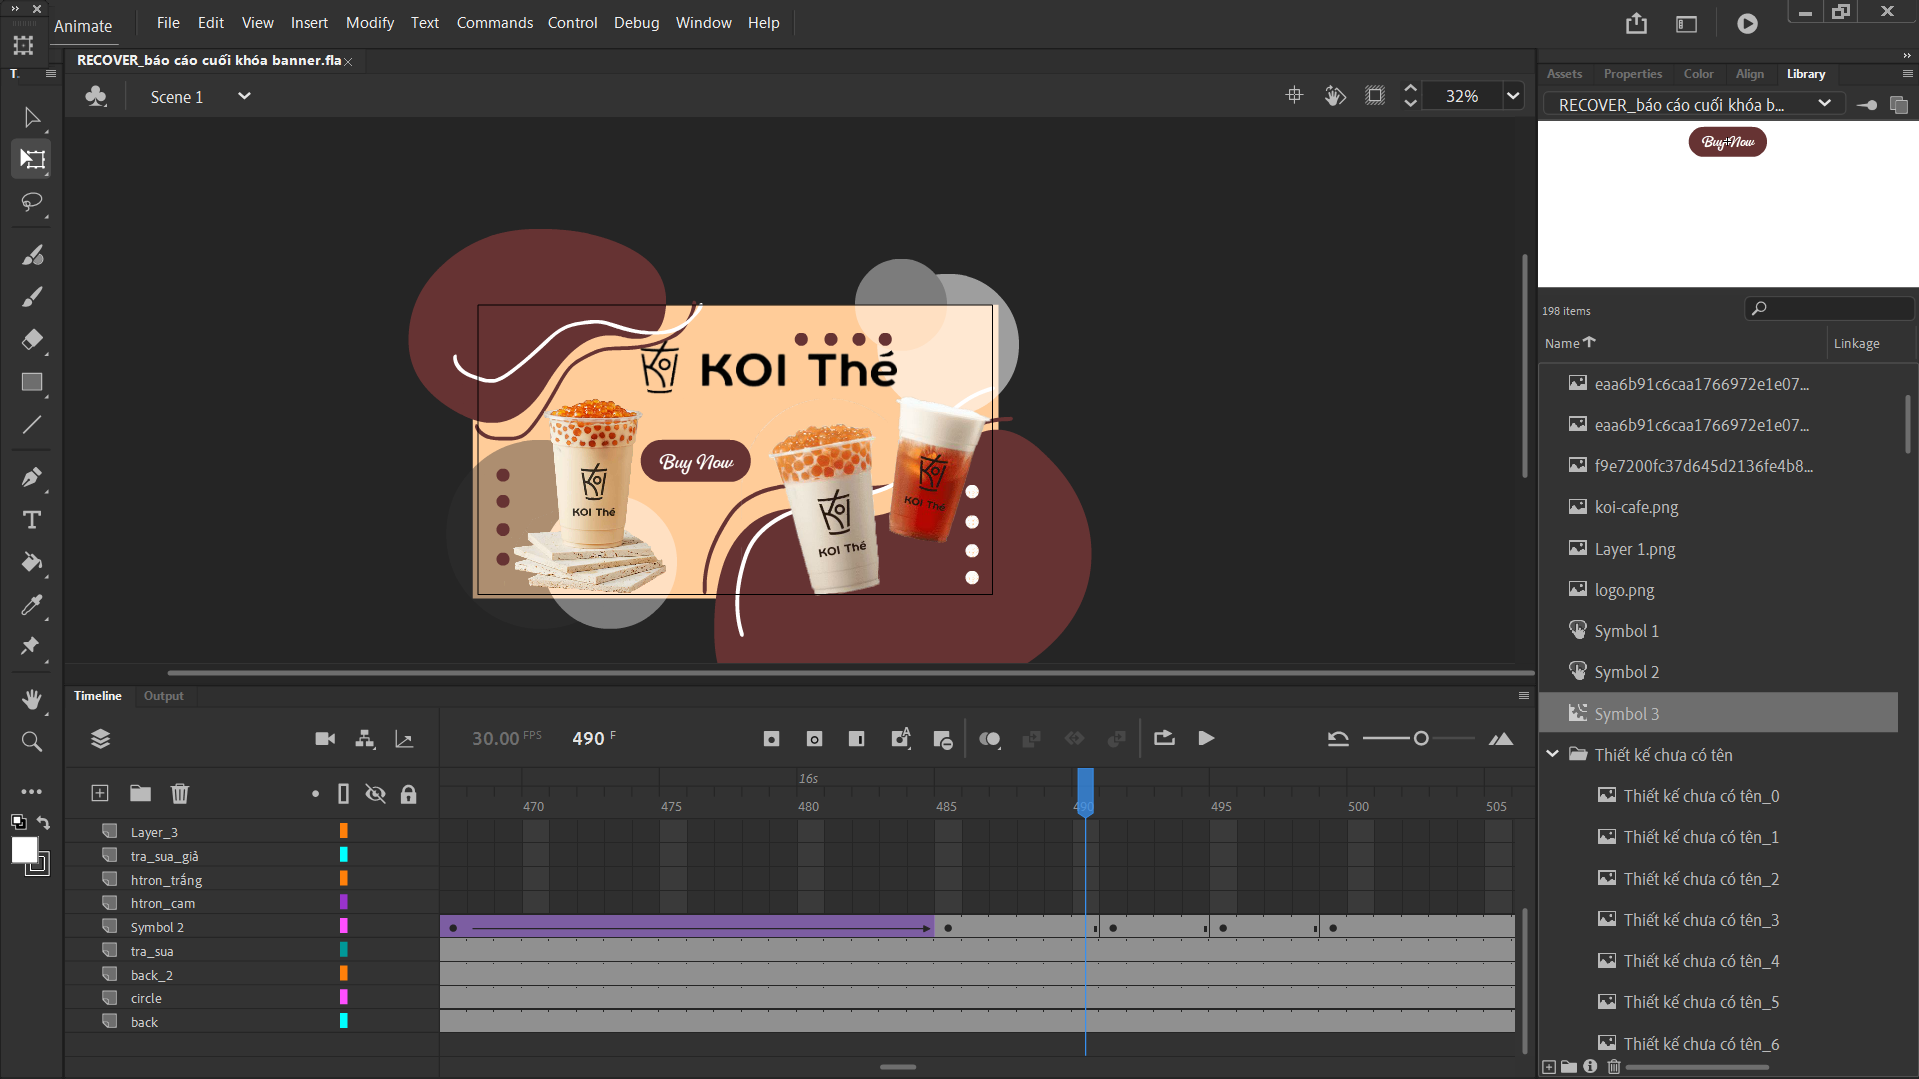Click the Clip Content Outside Stage icon
Image resolution: width=1919 pixels, height=1079 pixels.
point(1375,95)
